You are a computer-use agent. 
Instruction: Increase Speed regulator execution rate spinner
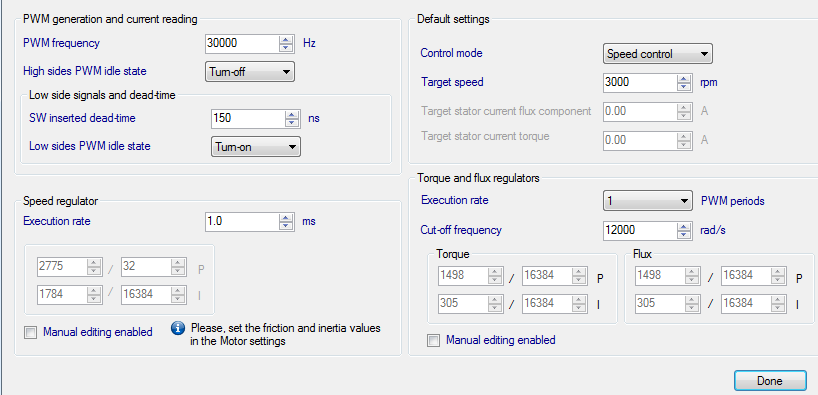pyautogui.click(x=285, y=218)
